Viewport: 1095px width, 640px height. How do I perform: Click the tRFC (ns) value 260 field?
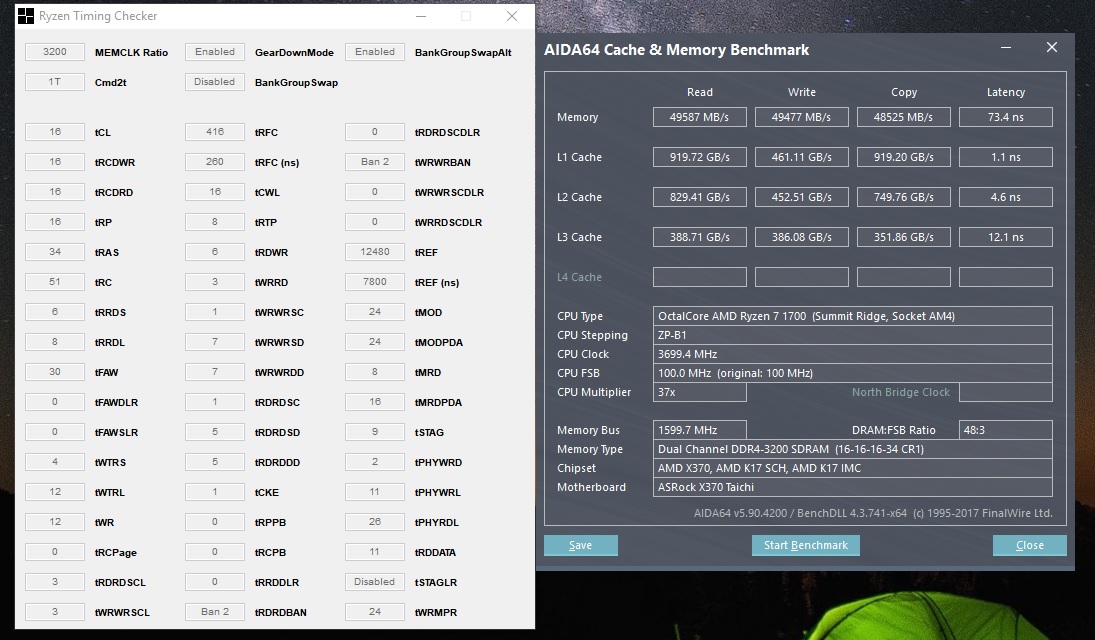click(x=215, y=161)
